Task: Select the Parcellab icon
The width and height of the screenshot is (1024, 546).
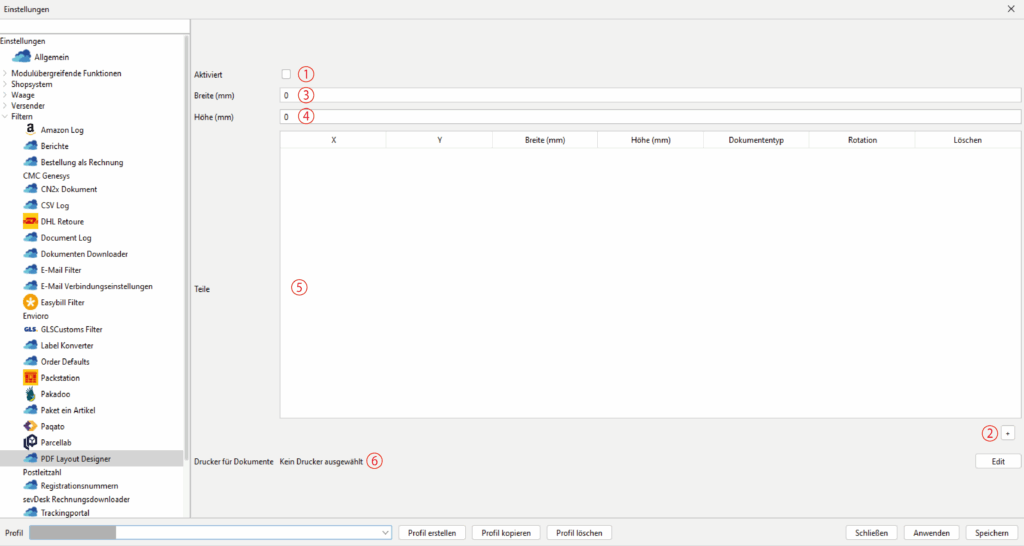Action: click(x=30, y=442)
